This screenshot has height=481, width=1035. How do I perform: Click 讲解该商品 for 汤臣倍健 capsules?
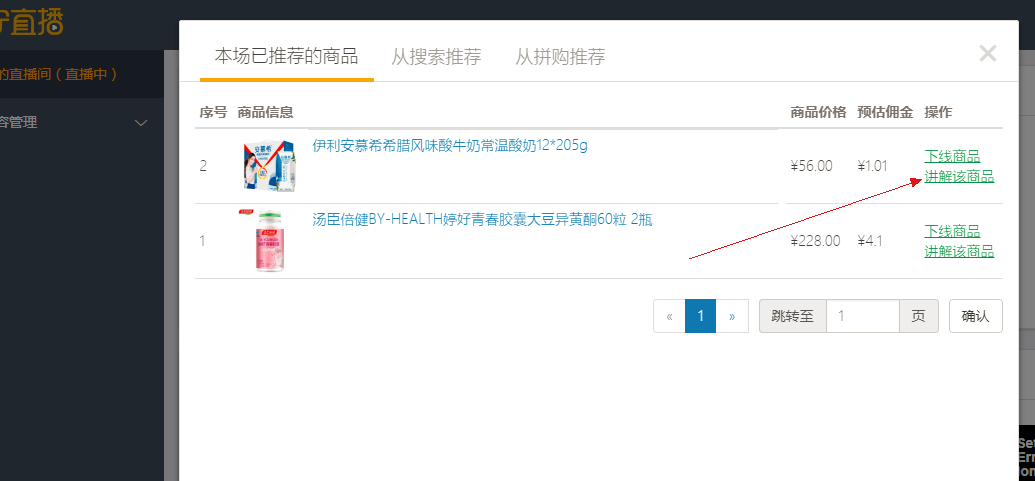coord(959,251)
